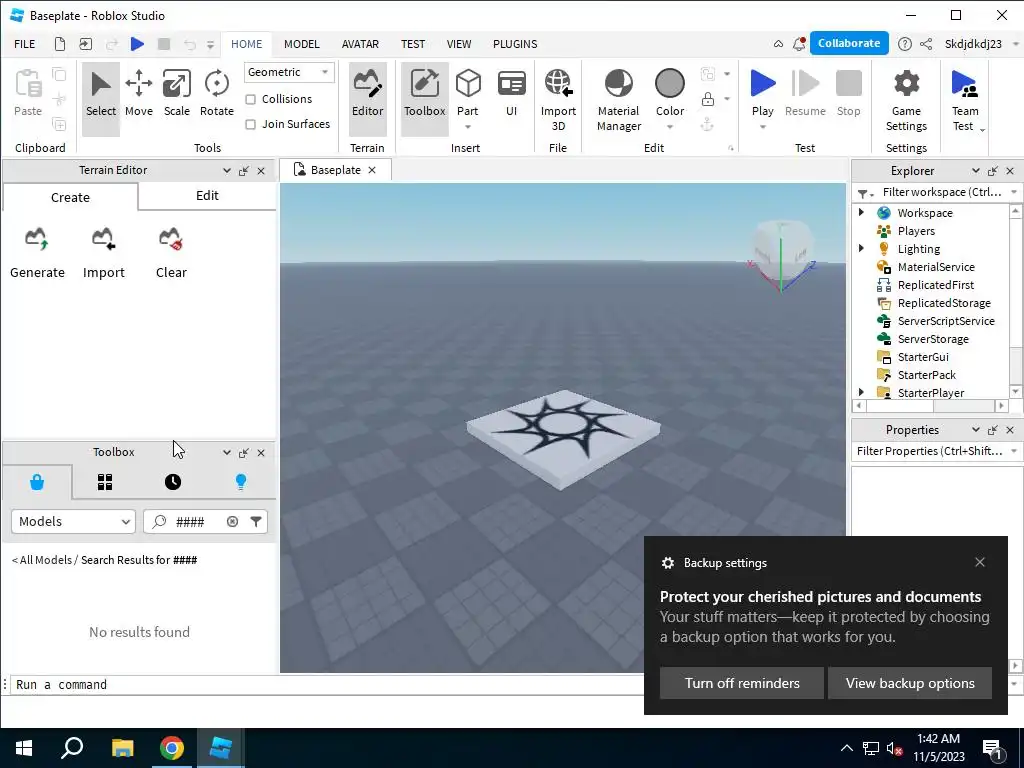Click the notifications bell icon
1024x768 pixels.
tap(799, 44)
